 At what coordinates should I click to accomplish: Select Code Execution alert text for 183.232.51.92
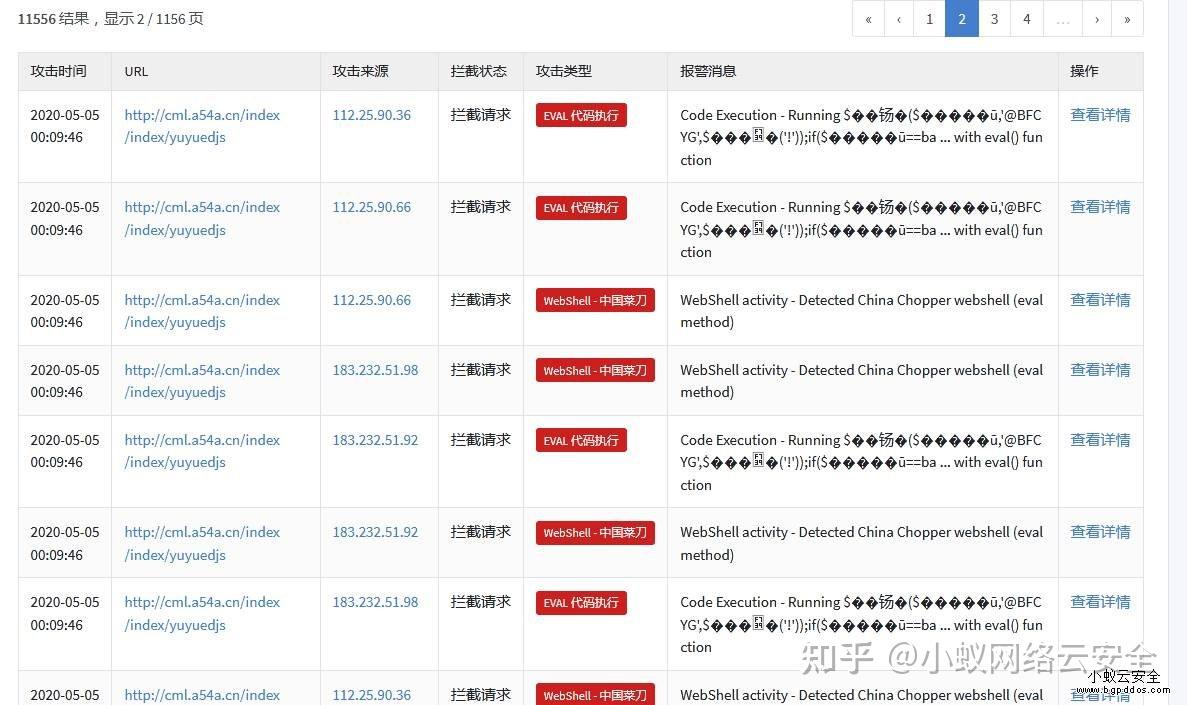click(861, 462)
